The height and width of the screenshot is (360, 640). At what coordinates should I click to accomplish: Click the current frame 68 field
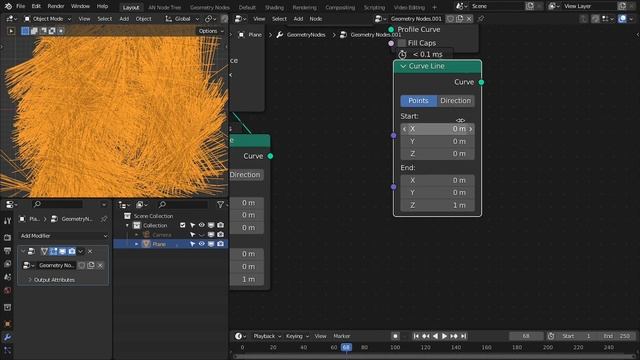(x=526, y=336)
